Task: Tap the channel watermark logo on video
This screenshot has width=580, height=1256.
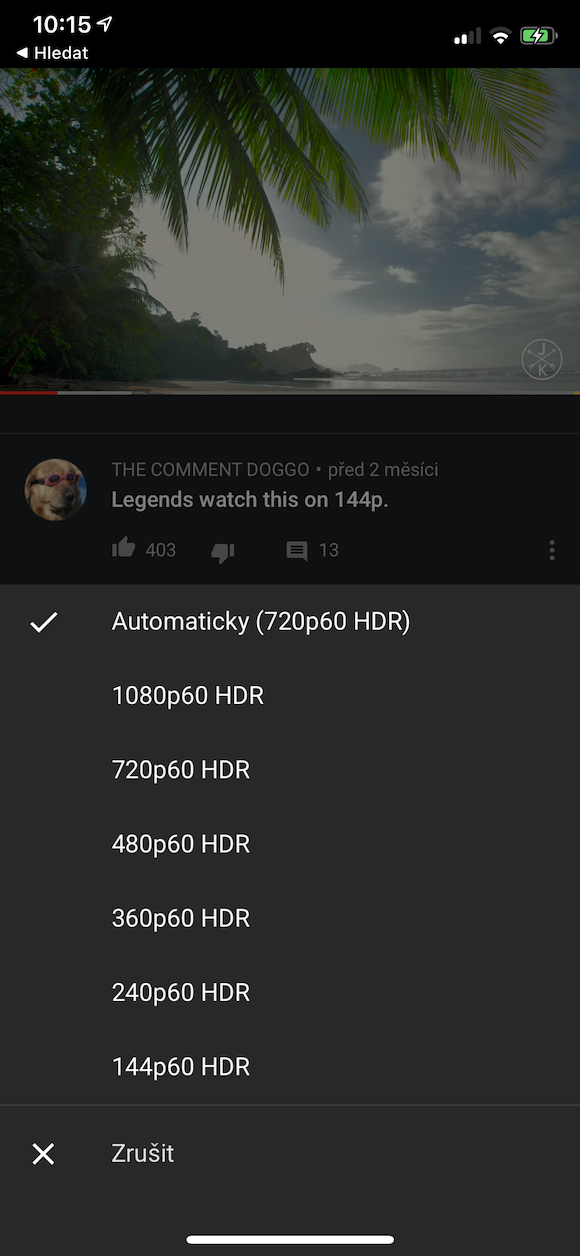Action: [x=542, y=361]
